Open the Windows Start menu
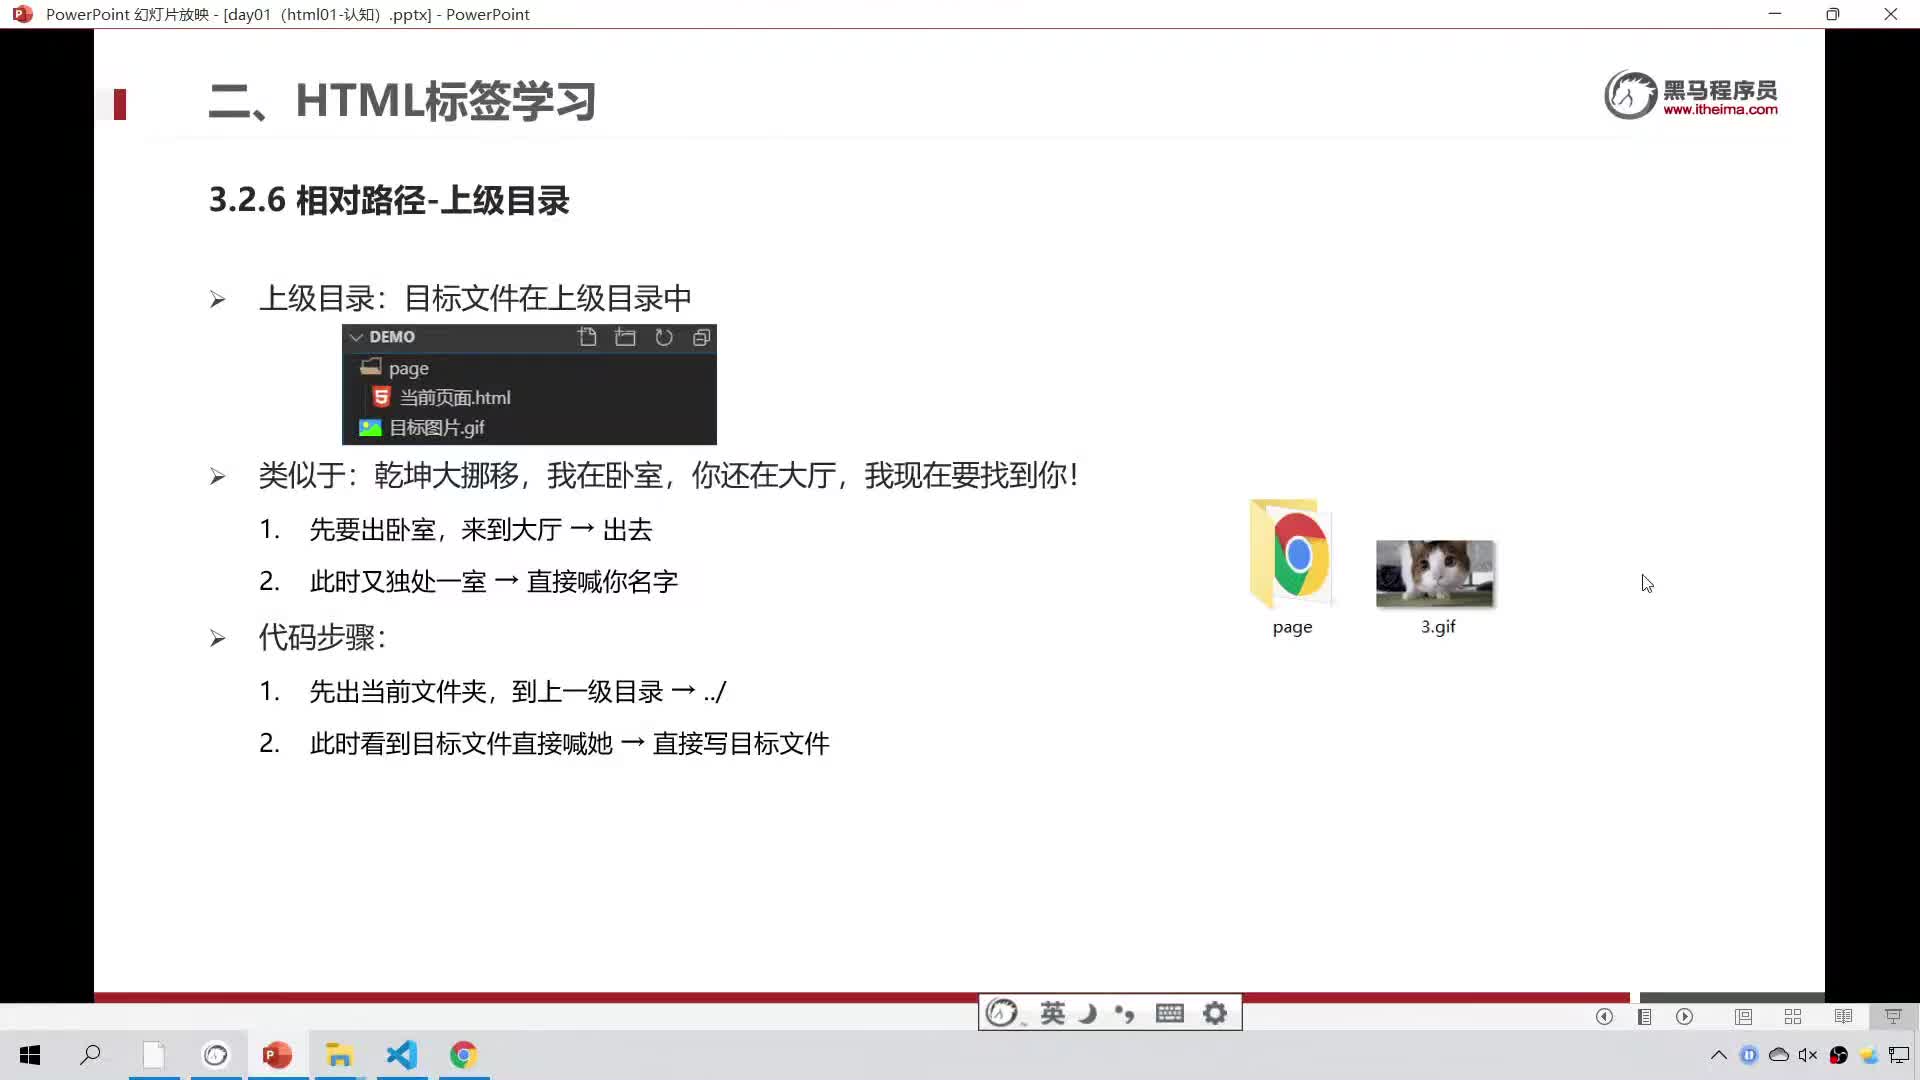Screen dimensions: 1920x1080 point(30,1055)
